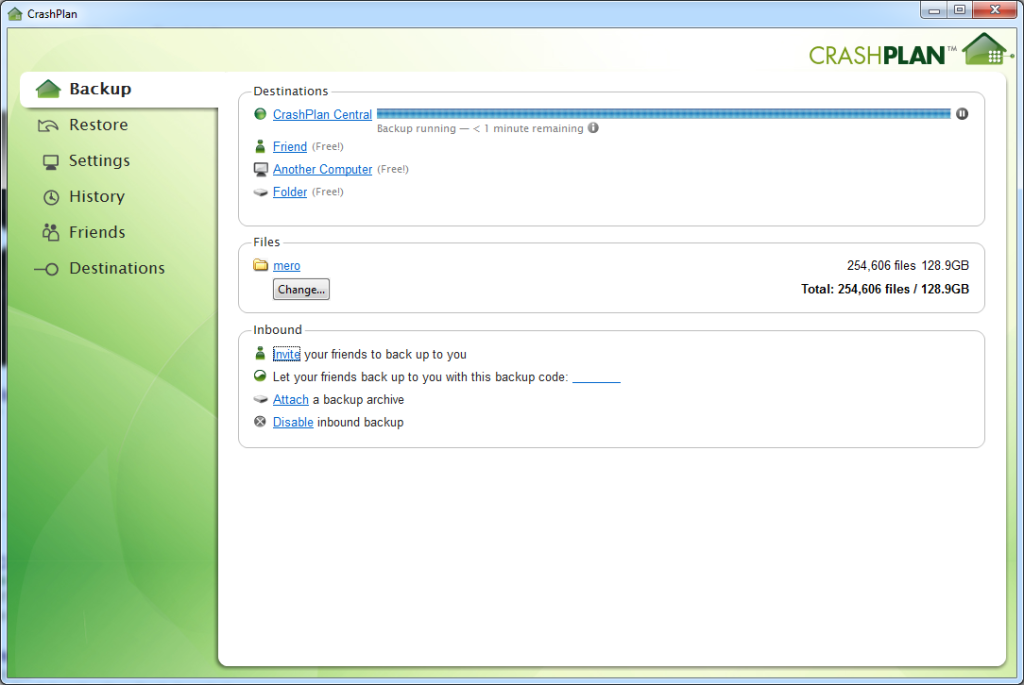Click the '254,606 files 128.9GB' text

coord(908,265)
